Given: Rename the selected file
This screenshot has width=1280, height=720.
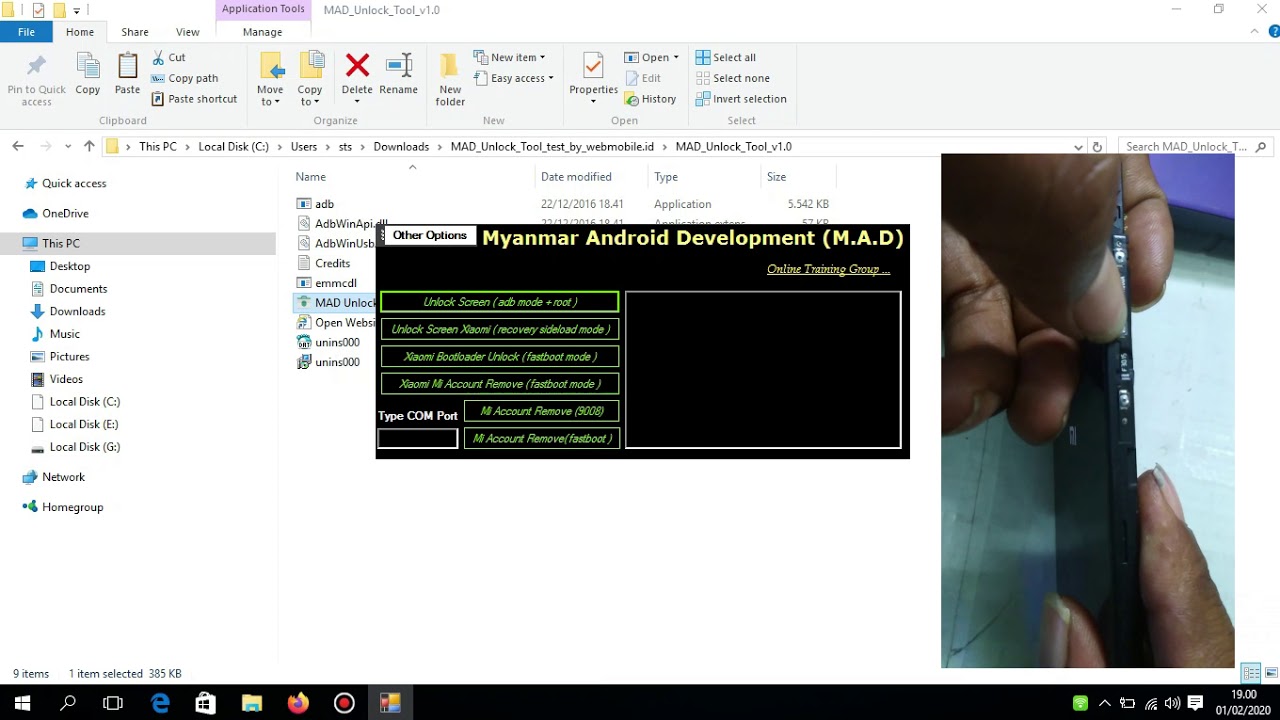Looking at the screenshot, I should [398, 75].
